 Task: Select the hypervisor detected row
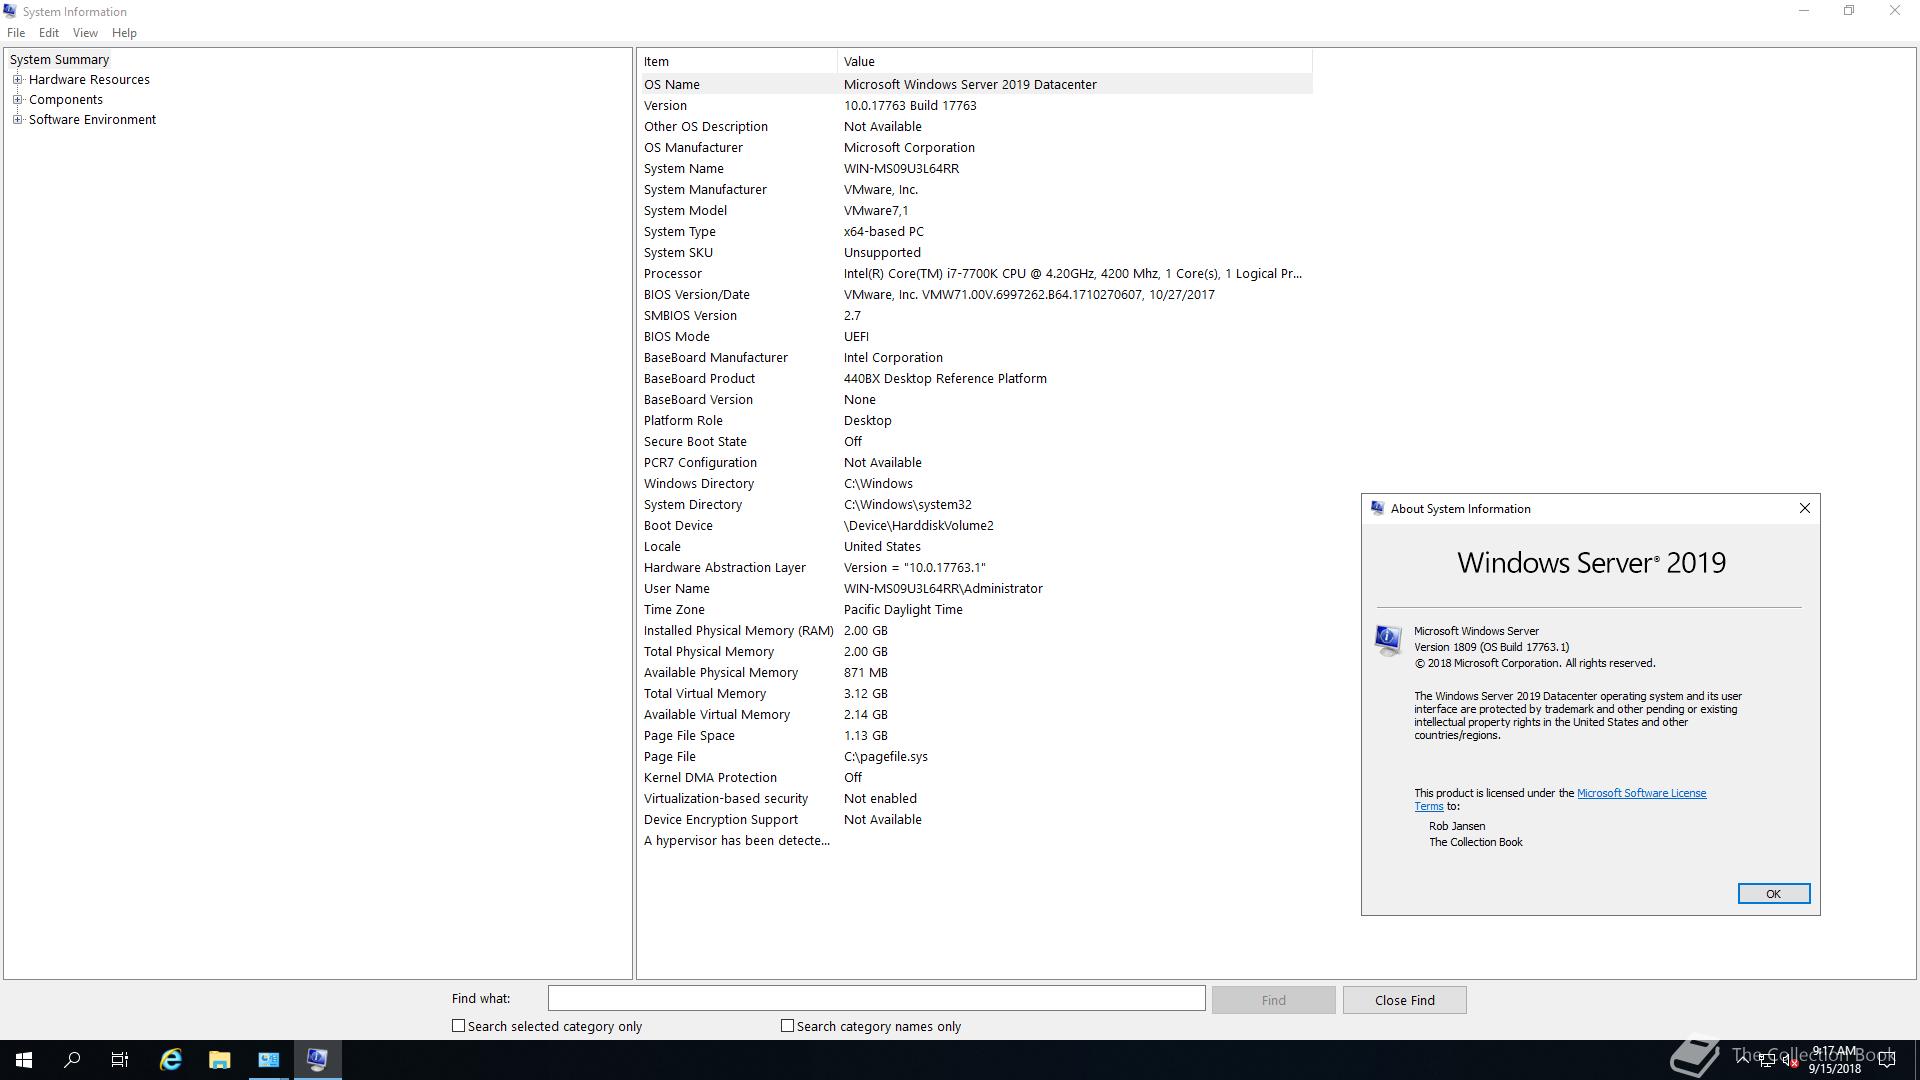976,840
